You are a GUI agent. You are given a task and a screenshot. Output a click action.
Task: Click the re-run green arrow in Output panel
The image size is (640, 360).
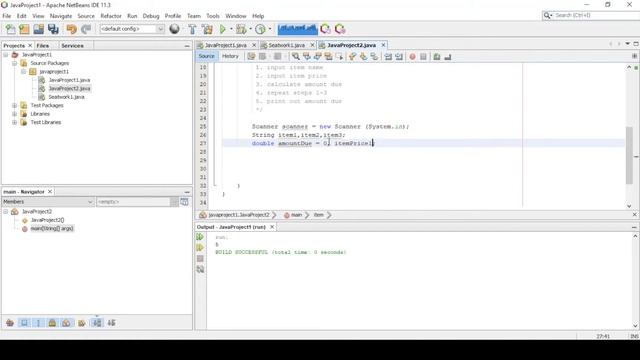pos(200,237)
